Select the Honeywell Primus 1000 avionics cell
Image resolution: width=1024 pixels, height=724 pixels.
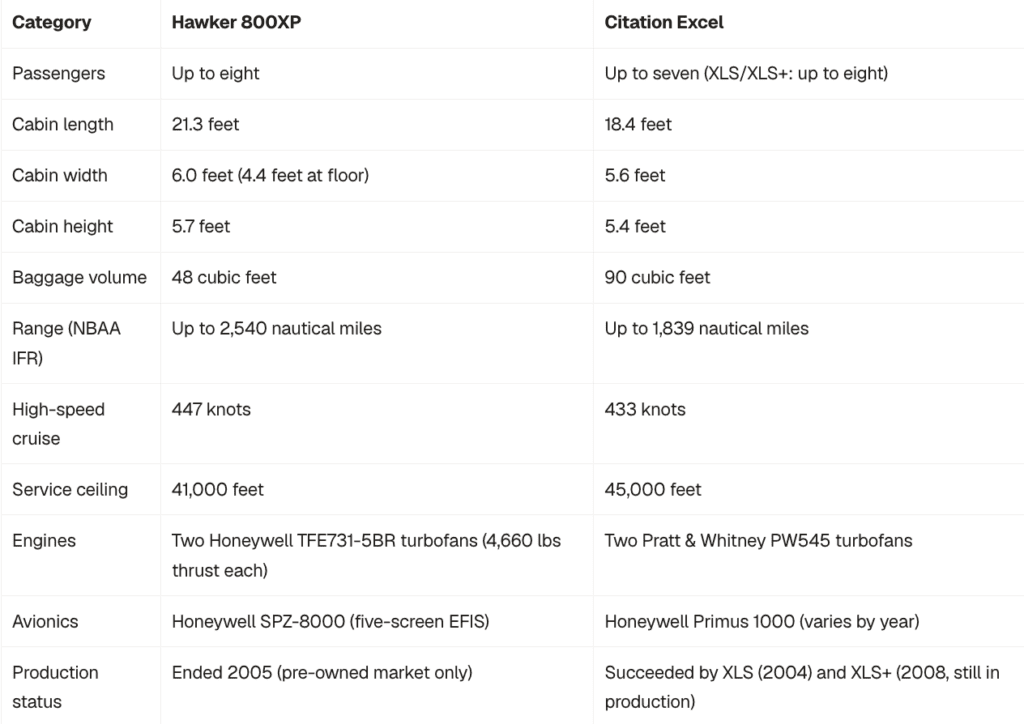(x=762, y=622)
